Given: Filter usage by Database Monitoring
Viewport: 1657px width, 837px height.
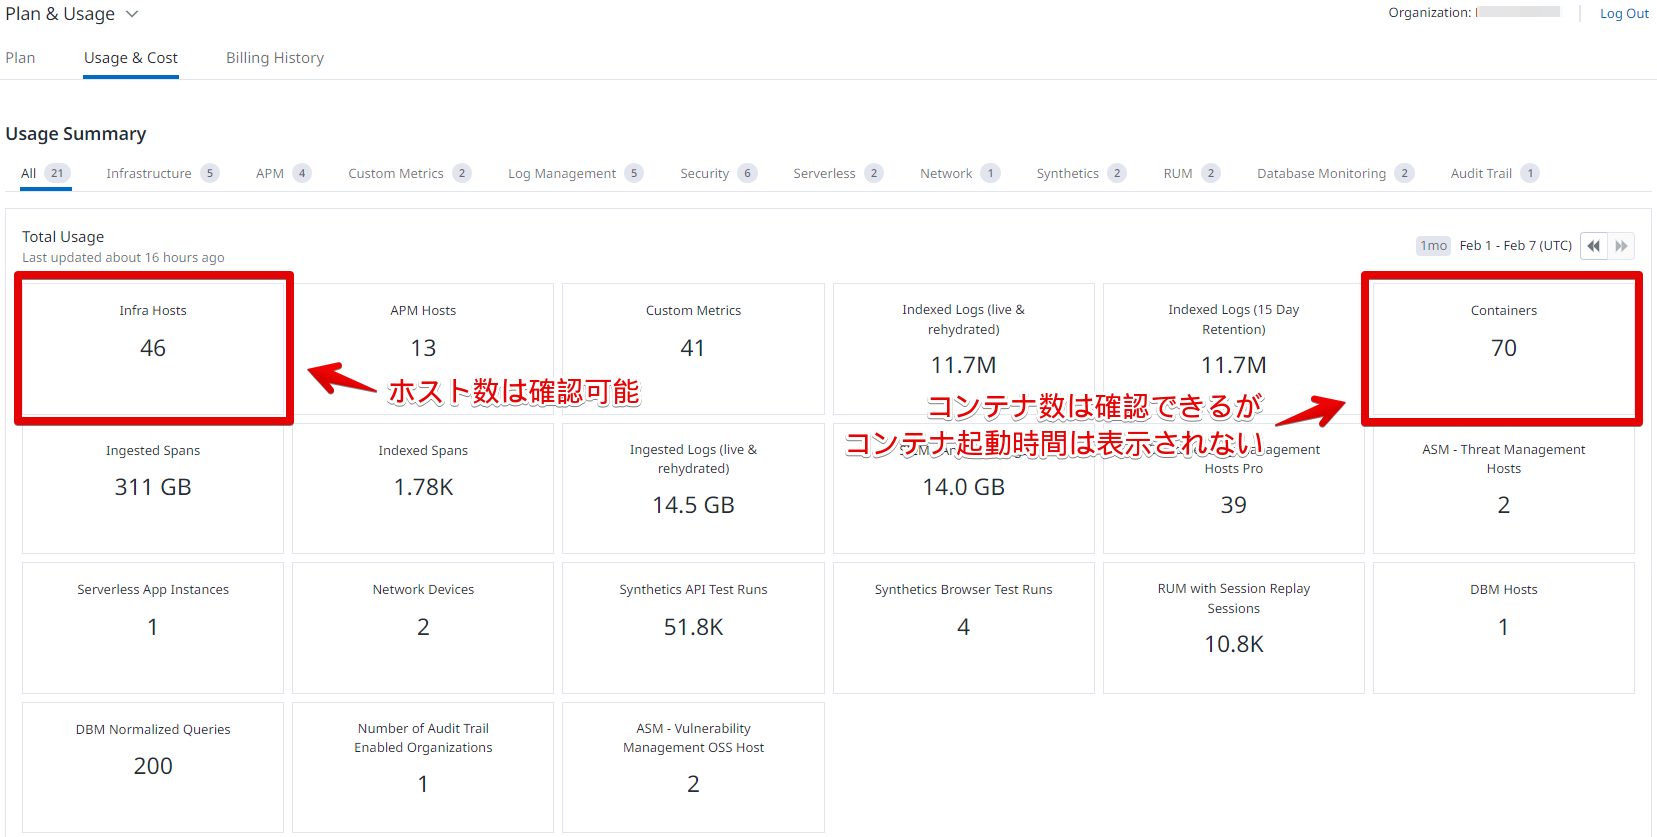Looking at the screenshot, I should tap(1335, 173).
